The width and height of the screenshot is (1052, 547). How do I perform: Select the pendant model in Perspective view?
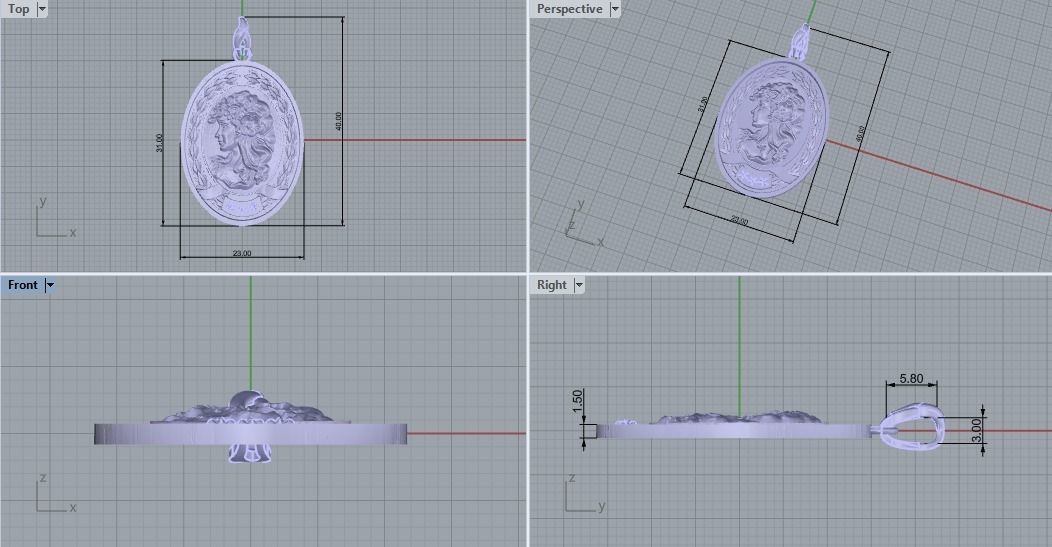point(772,128)
